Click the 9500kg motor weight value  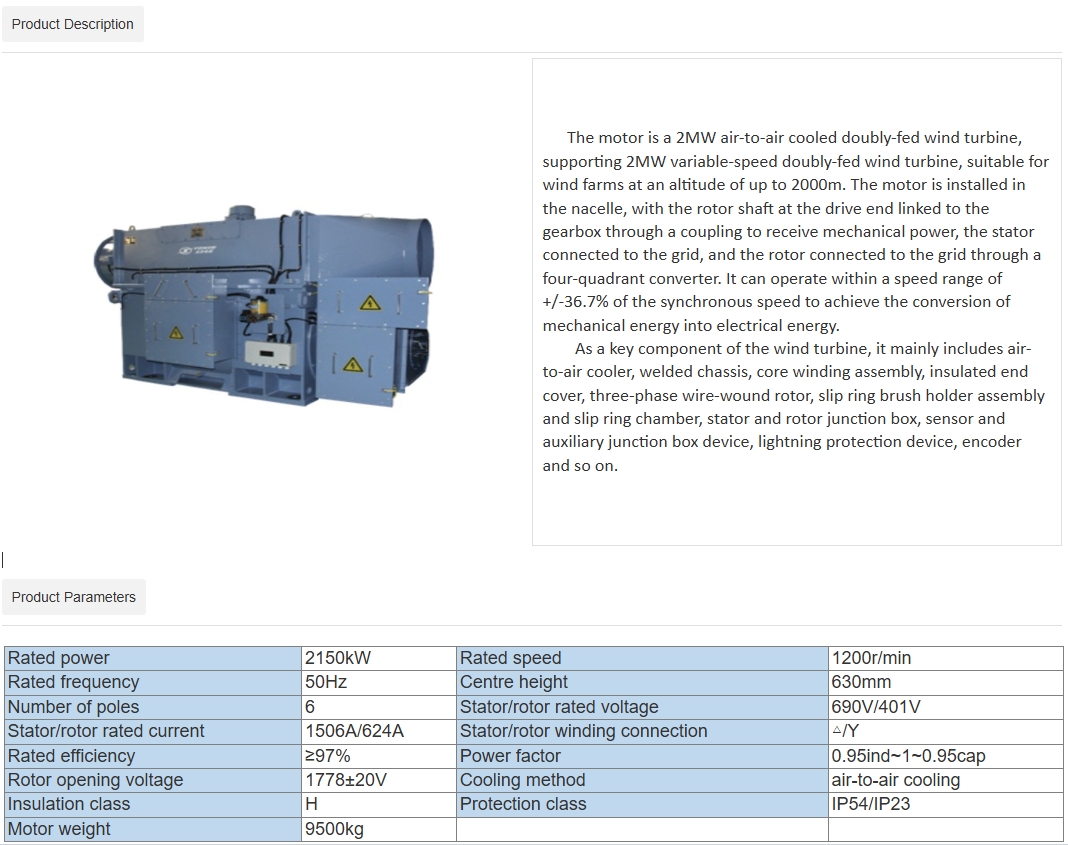point(334,829)
